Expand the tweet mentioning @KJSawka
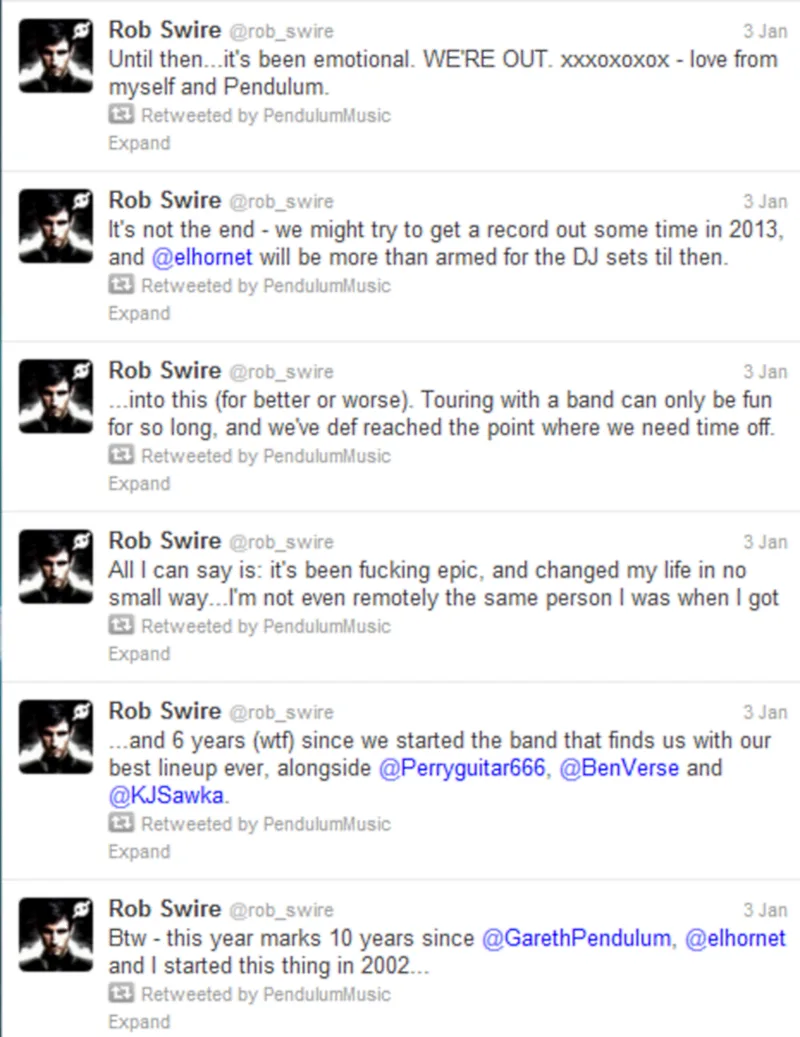 tap(139, 852)
